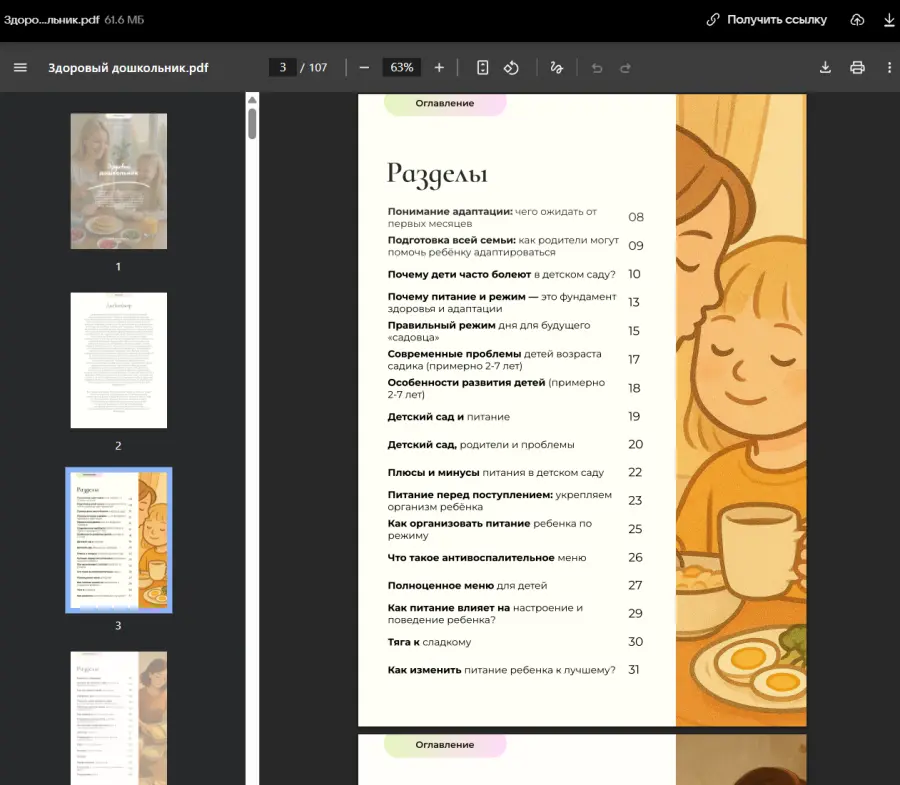Activate the draw annotation tool
This screenshot has height=785, width=900.
pos(557,68)
